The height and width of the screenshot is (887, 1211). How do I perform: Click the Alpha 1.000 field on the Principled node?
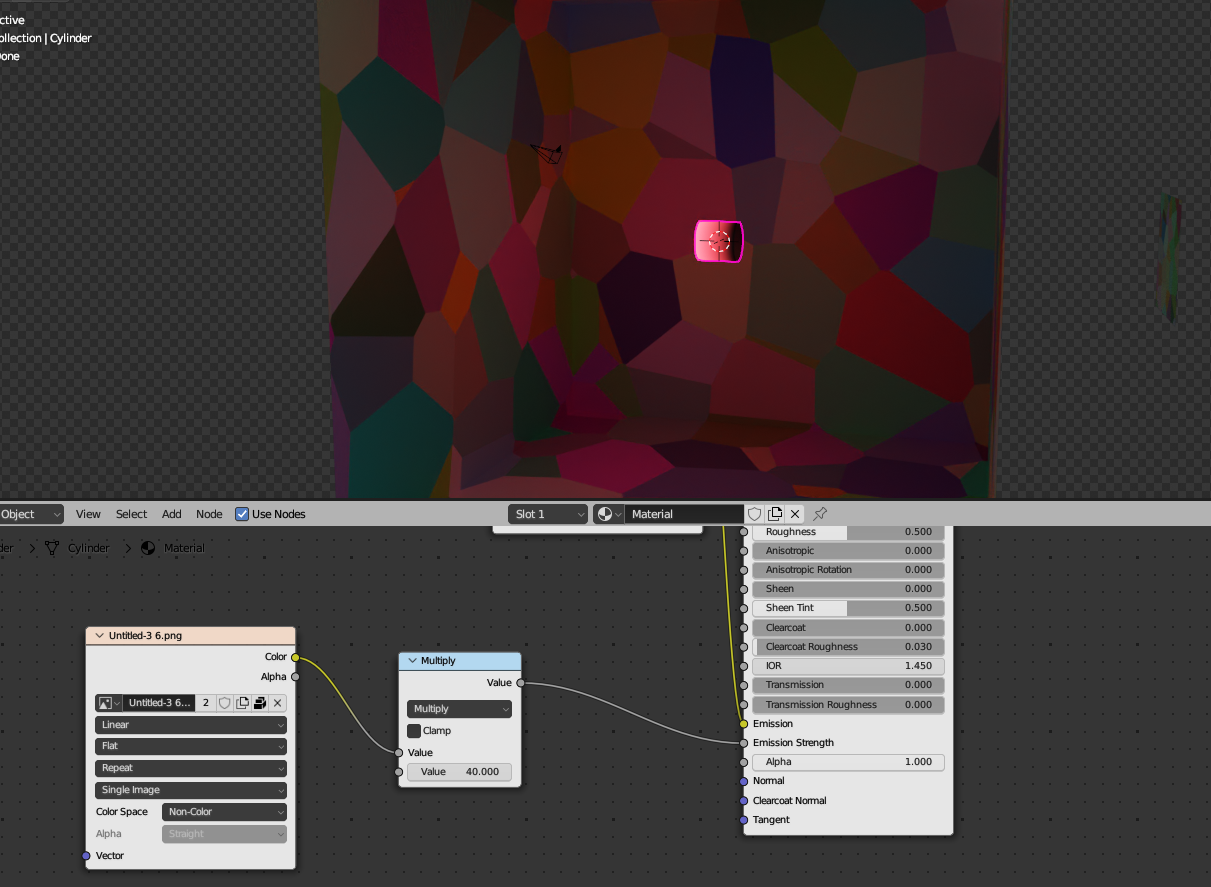pos(848,762)
